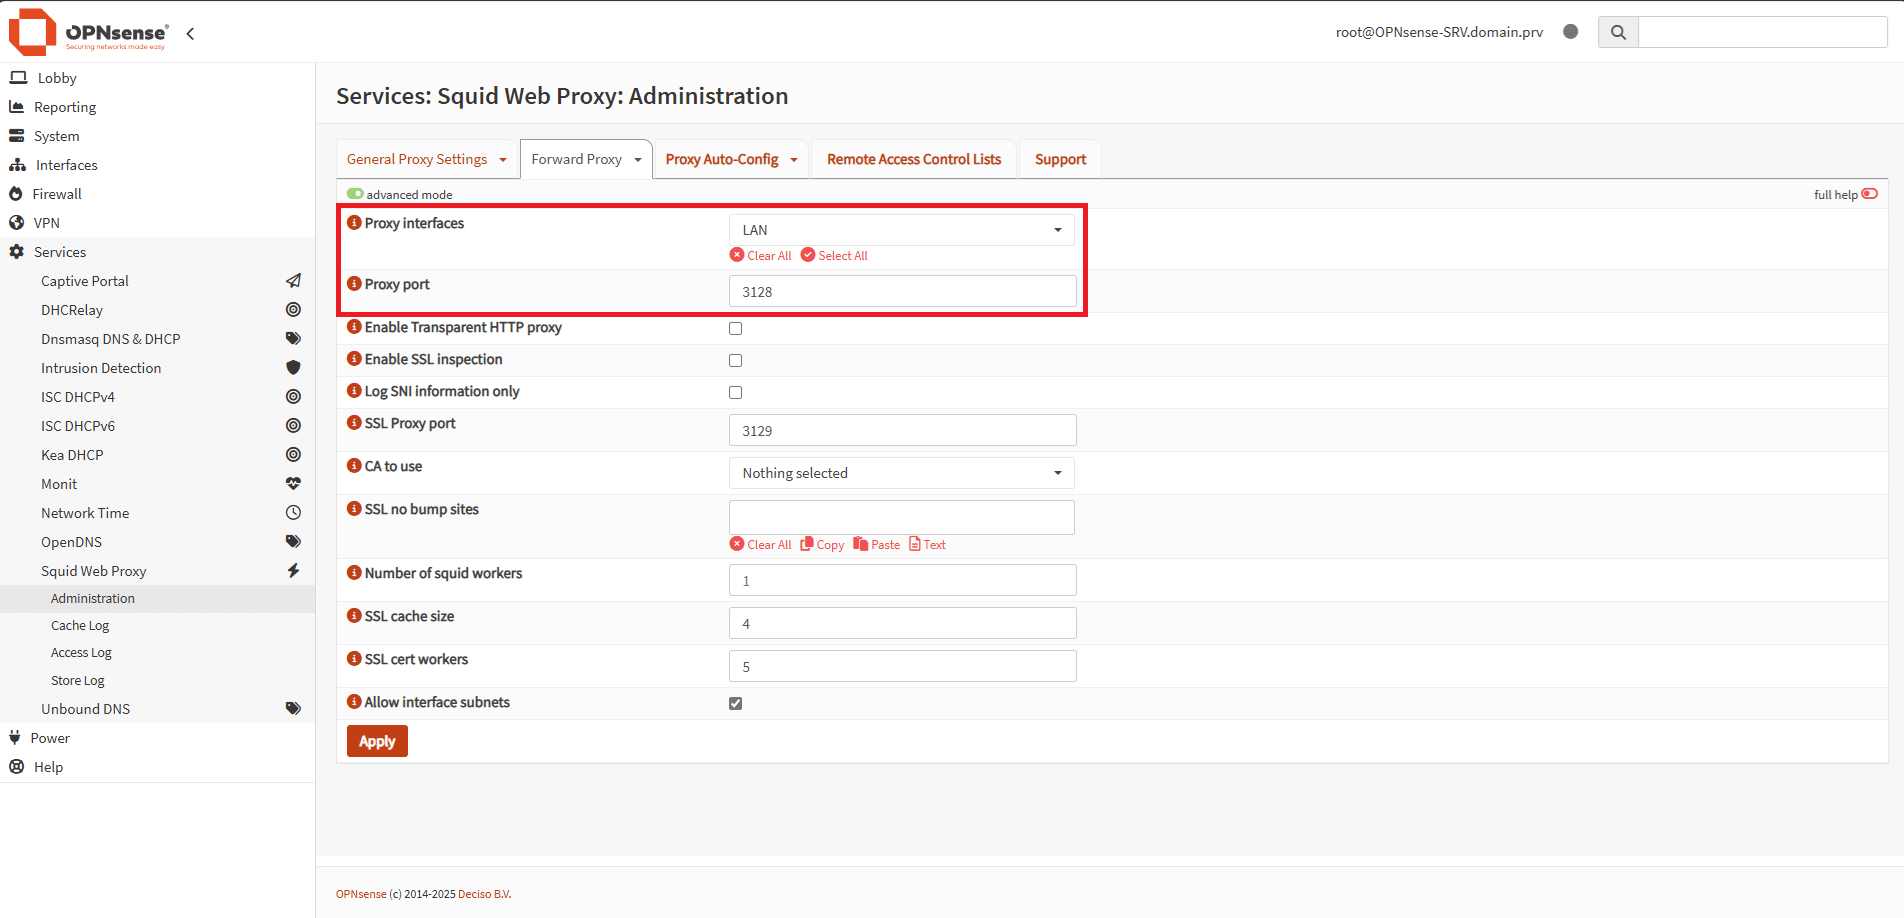The width and height of the screenshot is (1904, 918).
Task: Check the Enable SSL inspection box
Action: pos(736,360)
